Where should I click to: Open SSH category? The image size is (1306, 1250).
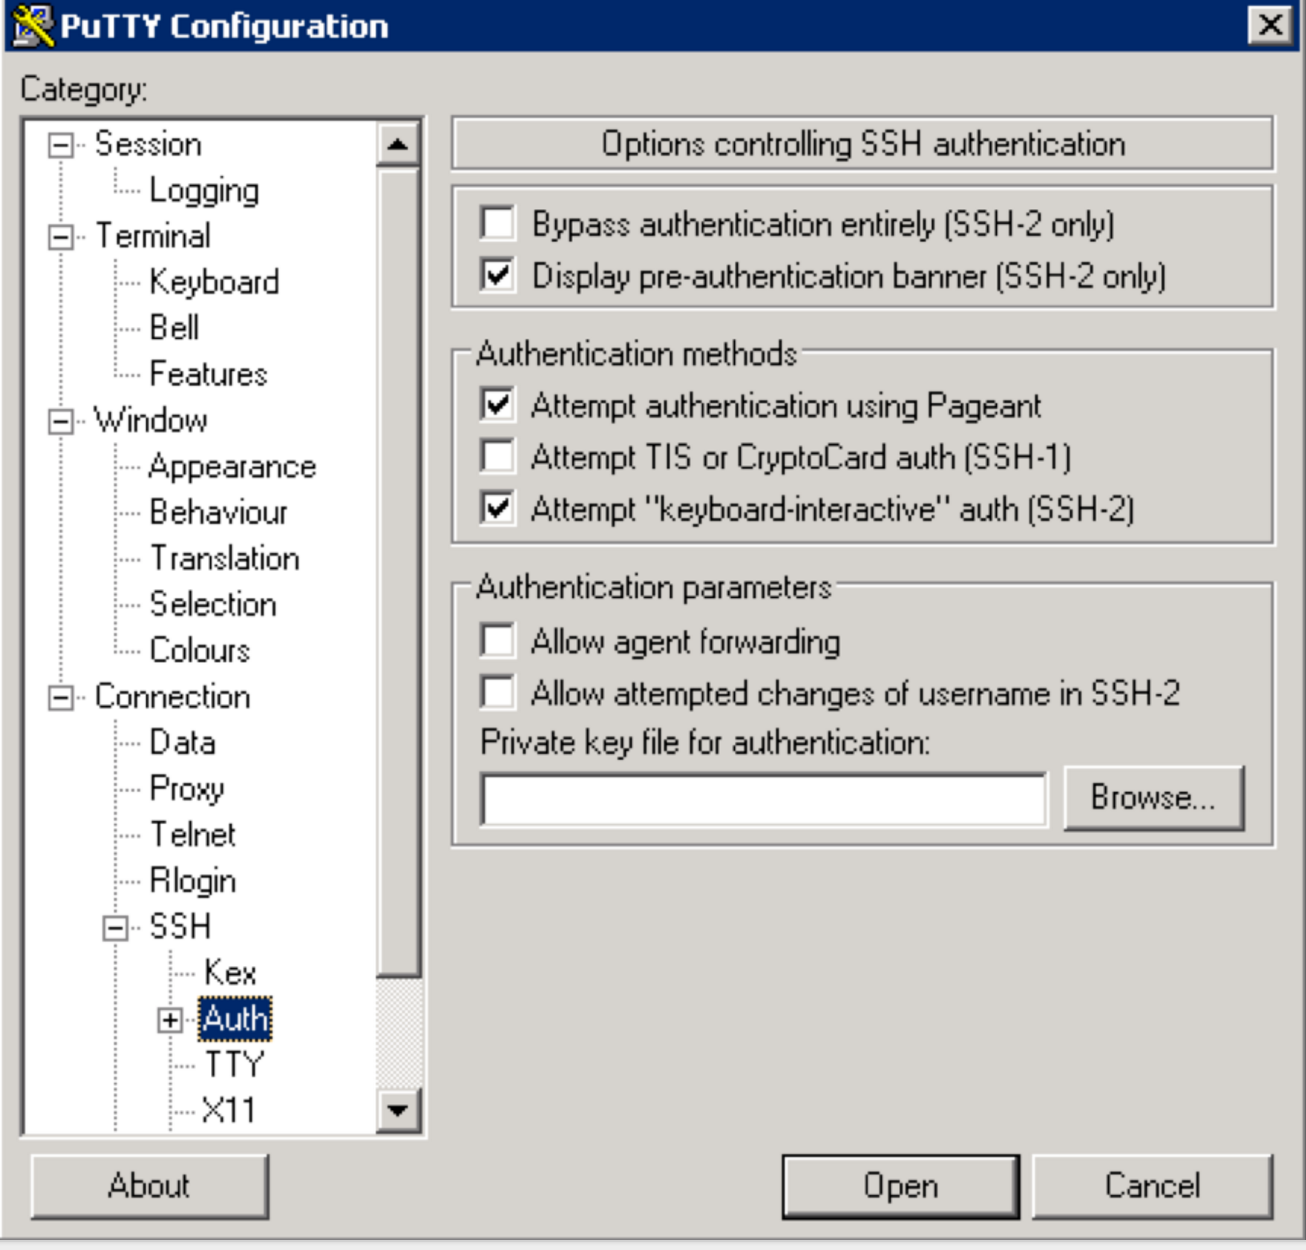(180, 926)
